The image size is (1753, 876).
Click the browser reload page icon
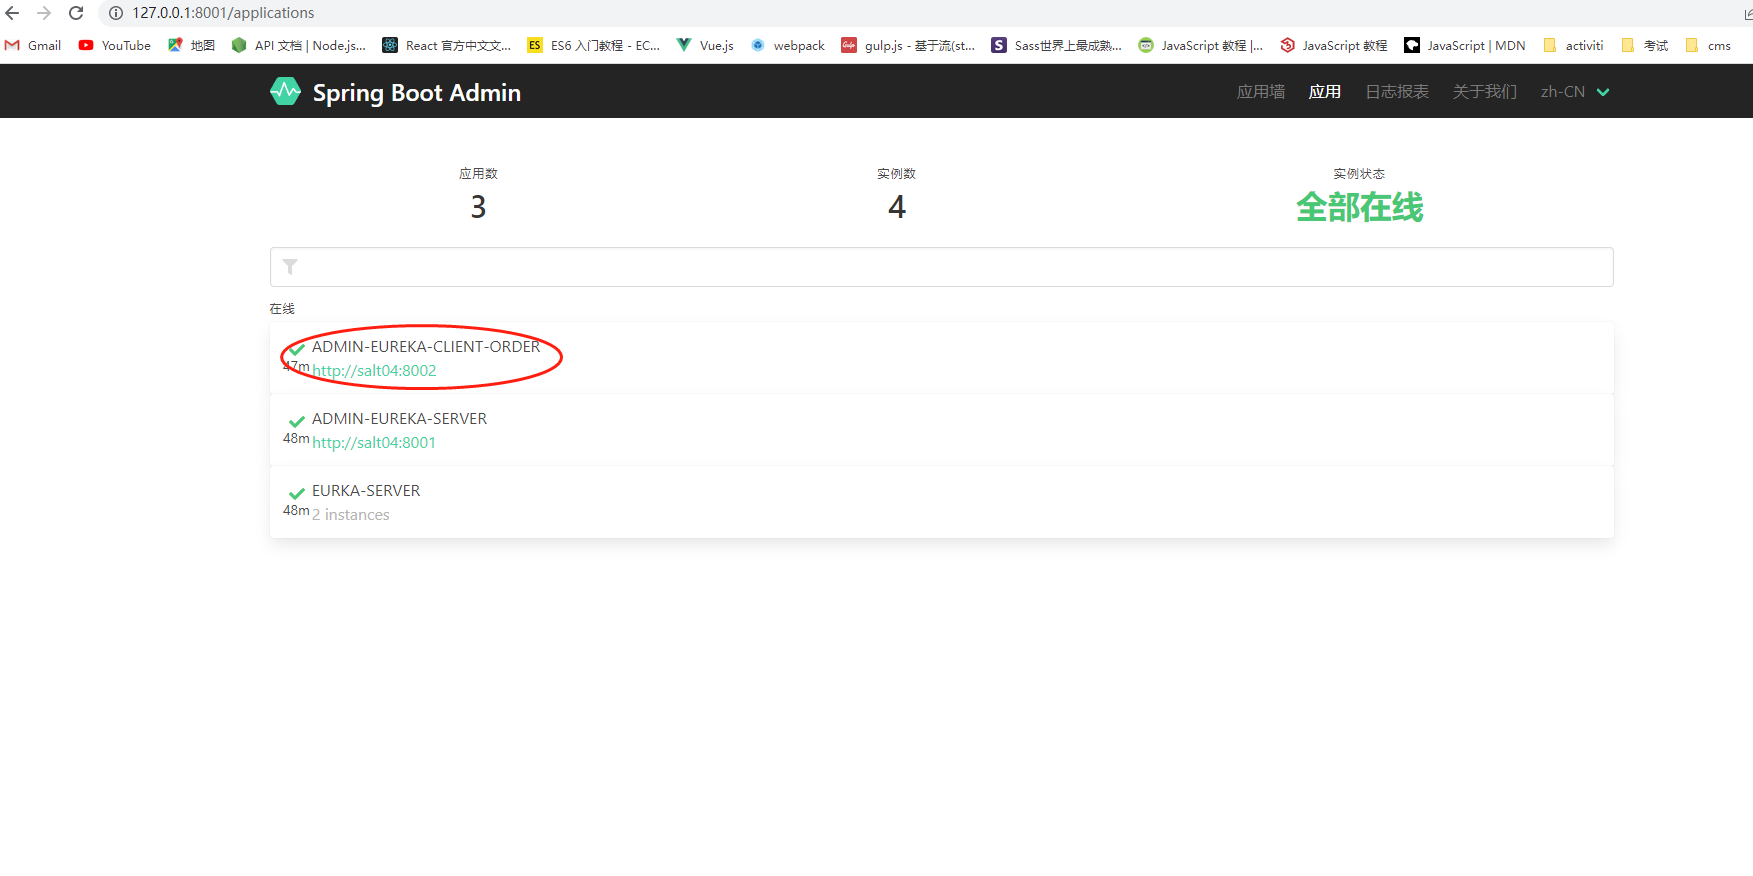pos(76,13)
